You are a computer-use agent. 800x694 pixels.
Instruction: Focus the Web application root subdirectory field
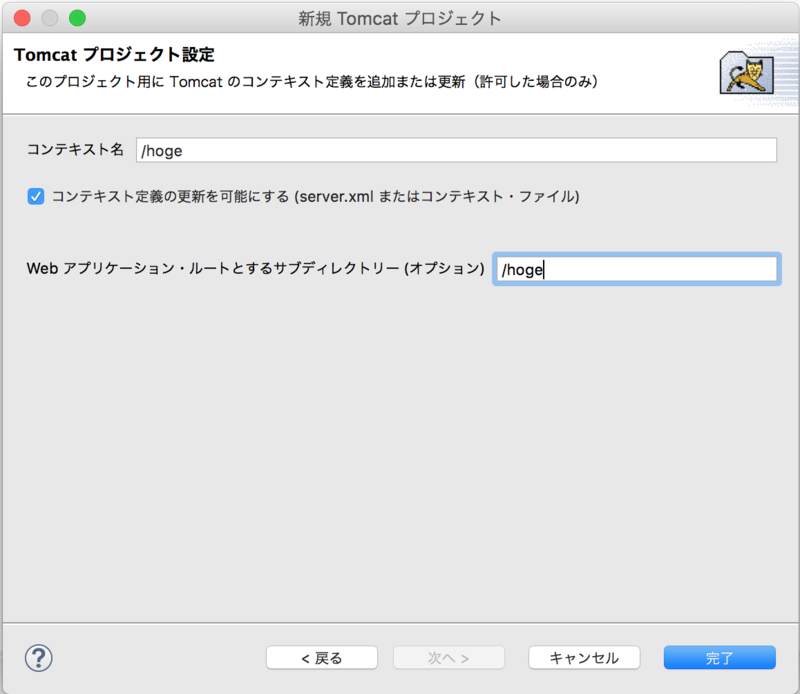click(636, 269)
